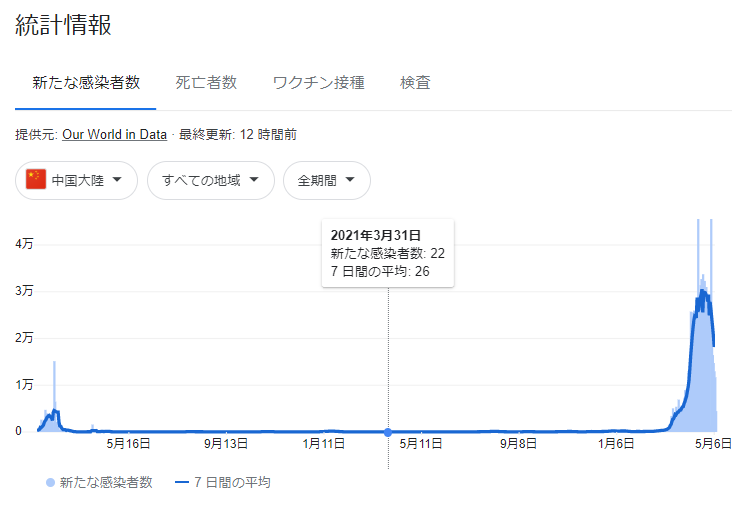This screenshot has height=505, width=753.
Task: Open the 検査 tab
Action: [415, 83]
